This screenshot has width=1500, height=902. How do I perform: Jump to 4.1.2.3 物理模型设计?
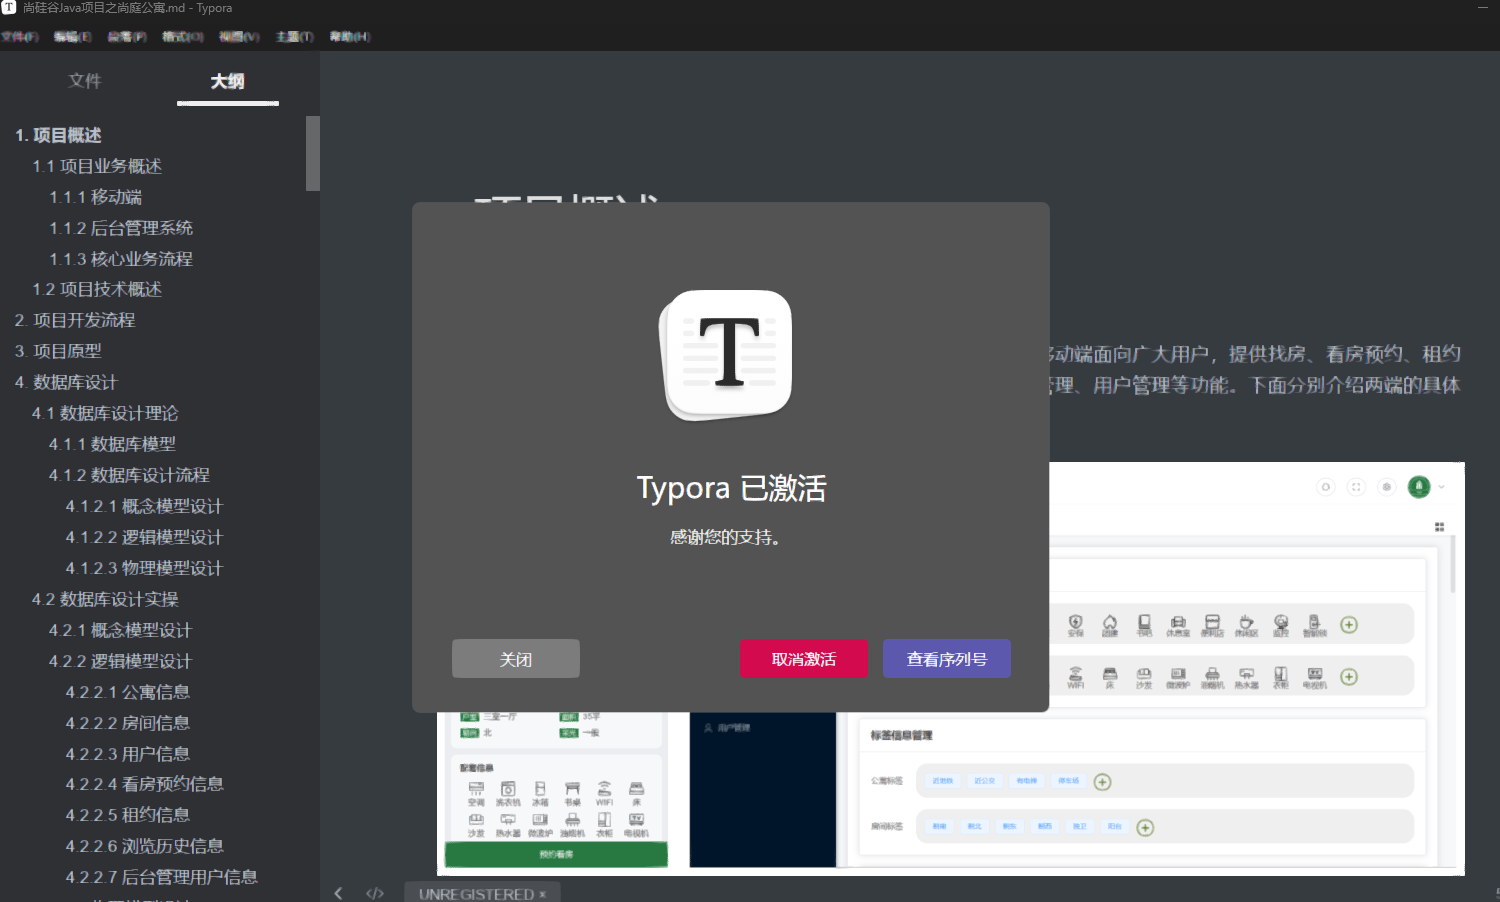tap(144, 568)
